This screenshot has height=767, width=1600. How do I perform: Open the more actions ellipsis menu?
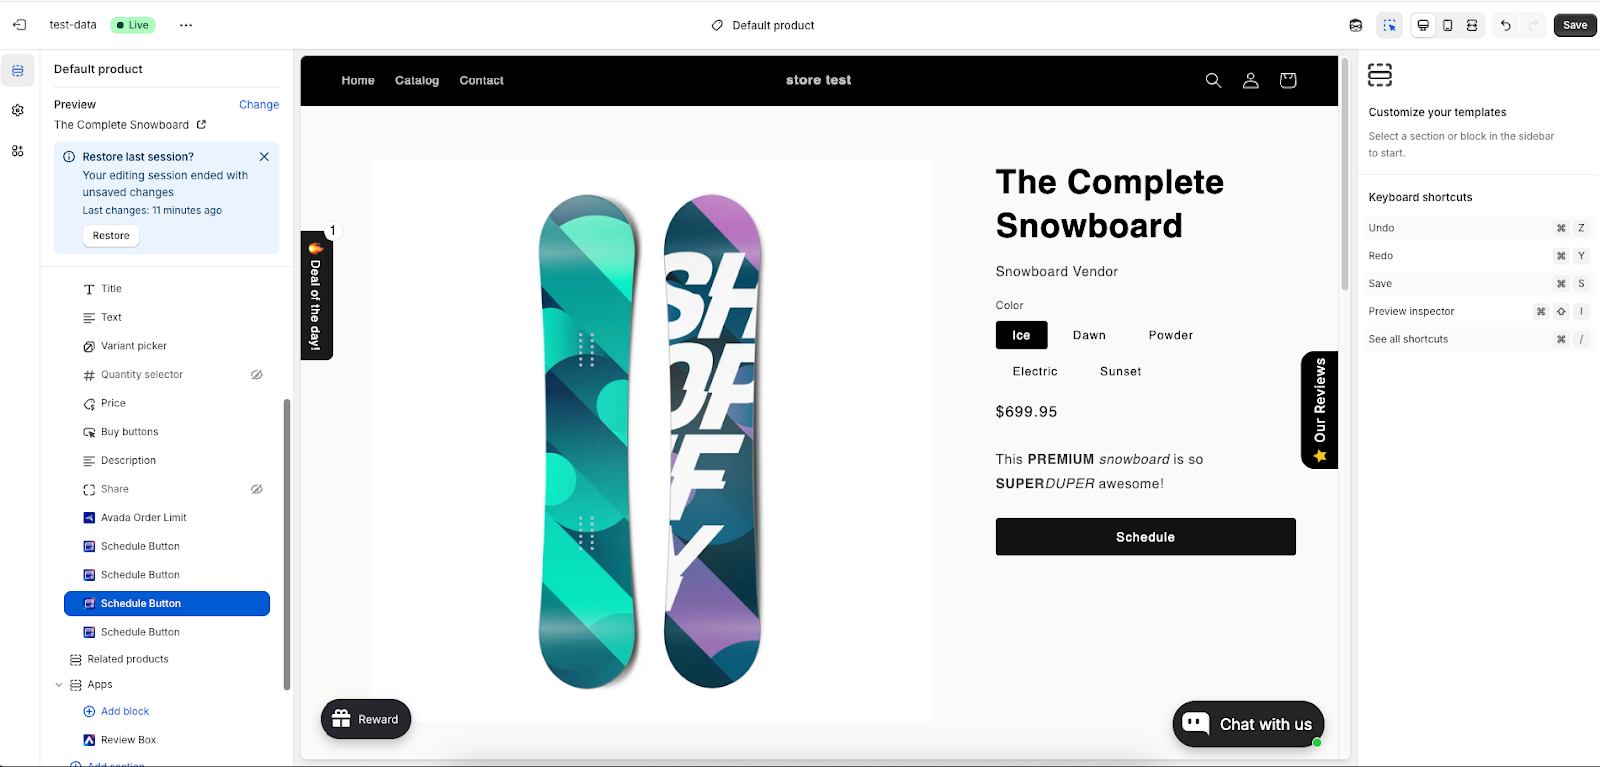pos(186,25)
